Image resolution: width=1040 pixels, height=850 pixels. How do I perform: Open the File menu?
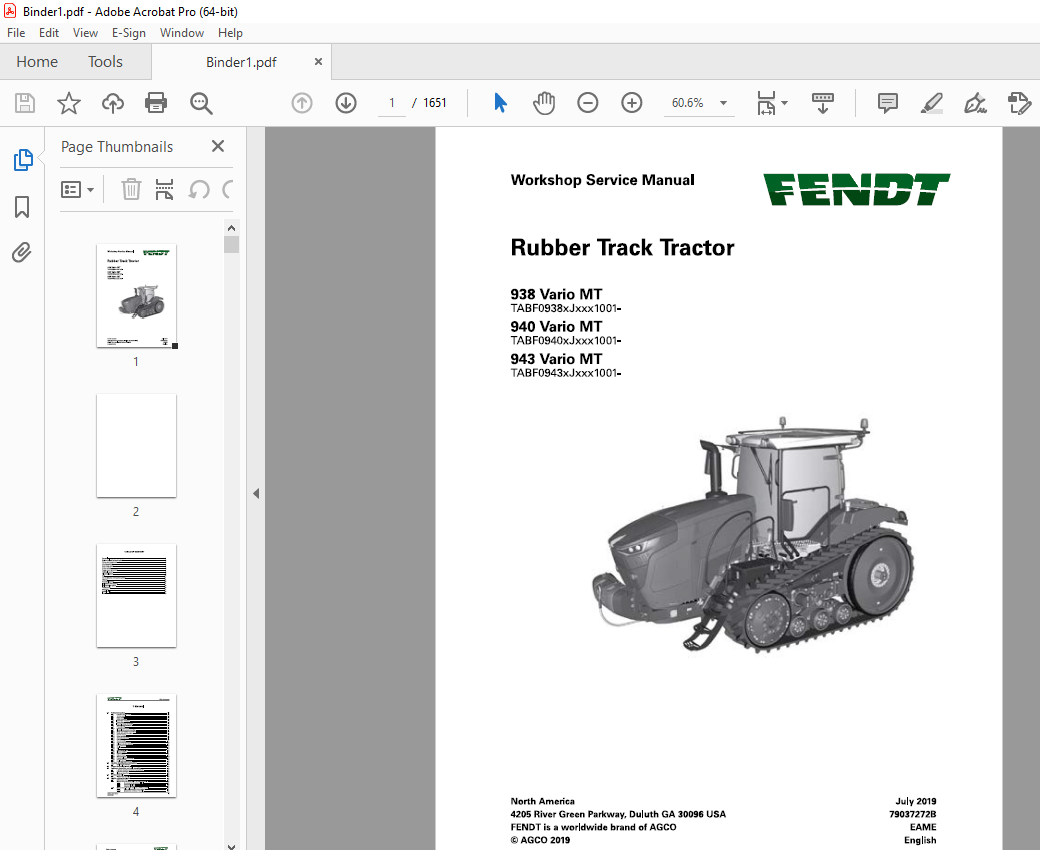pos(16,32)
